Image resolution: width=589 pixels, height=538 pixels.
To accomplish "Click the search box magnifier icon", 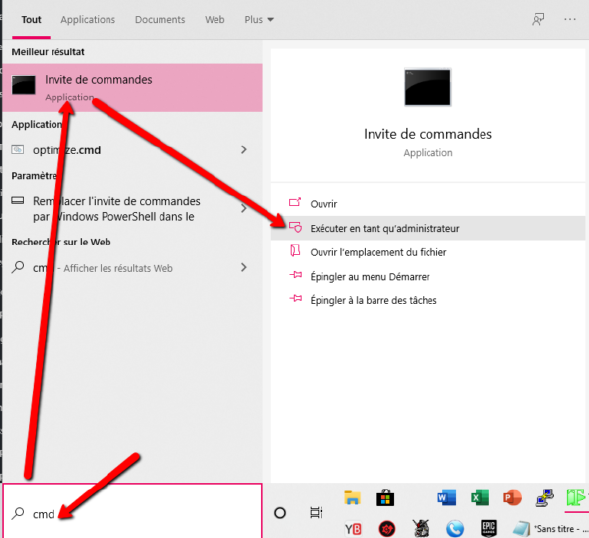I will 18,513.
